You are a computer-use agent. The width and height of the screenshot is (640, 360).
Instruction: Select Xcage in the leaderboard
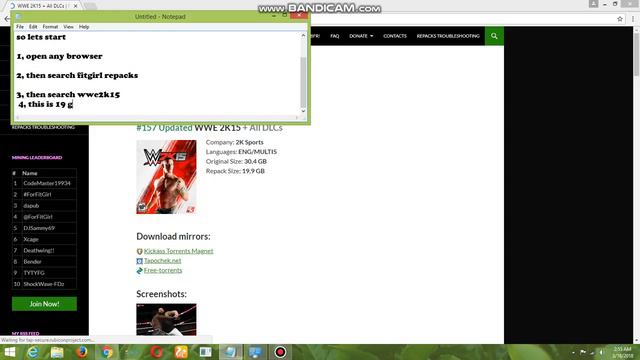31,239
